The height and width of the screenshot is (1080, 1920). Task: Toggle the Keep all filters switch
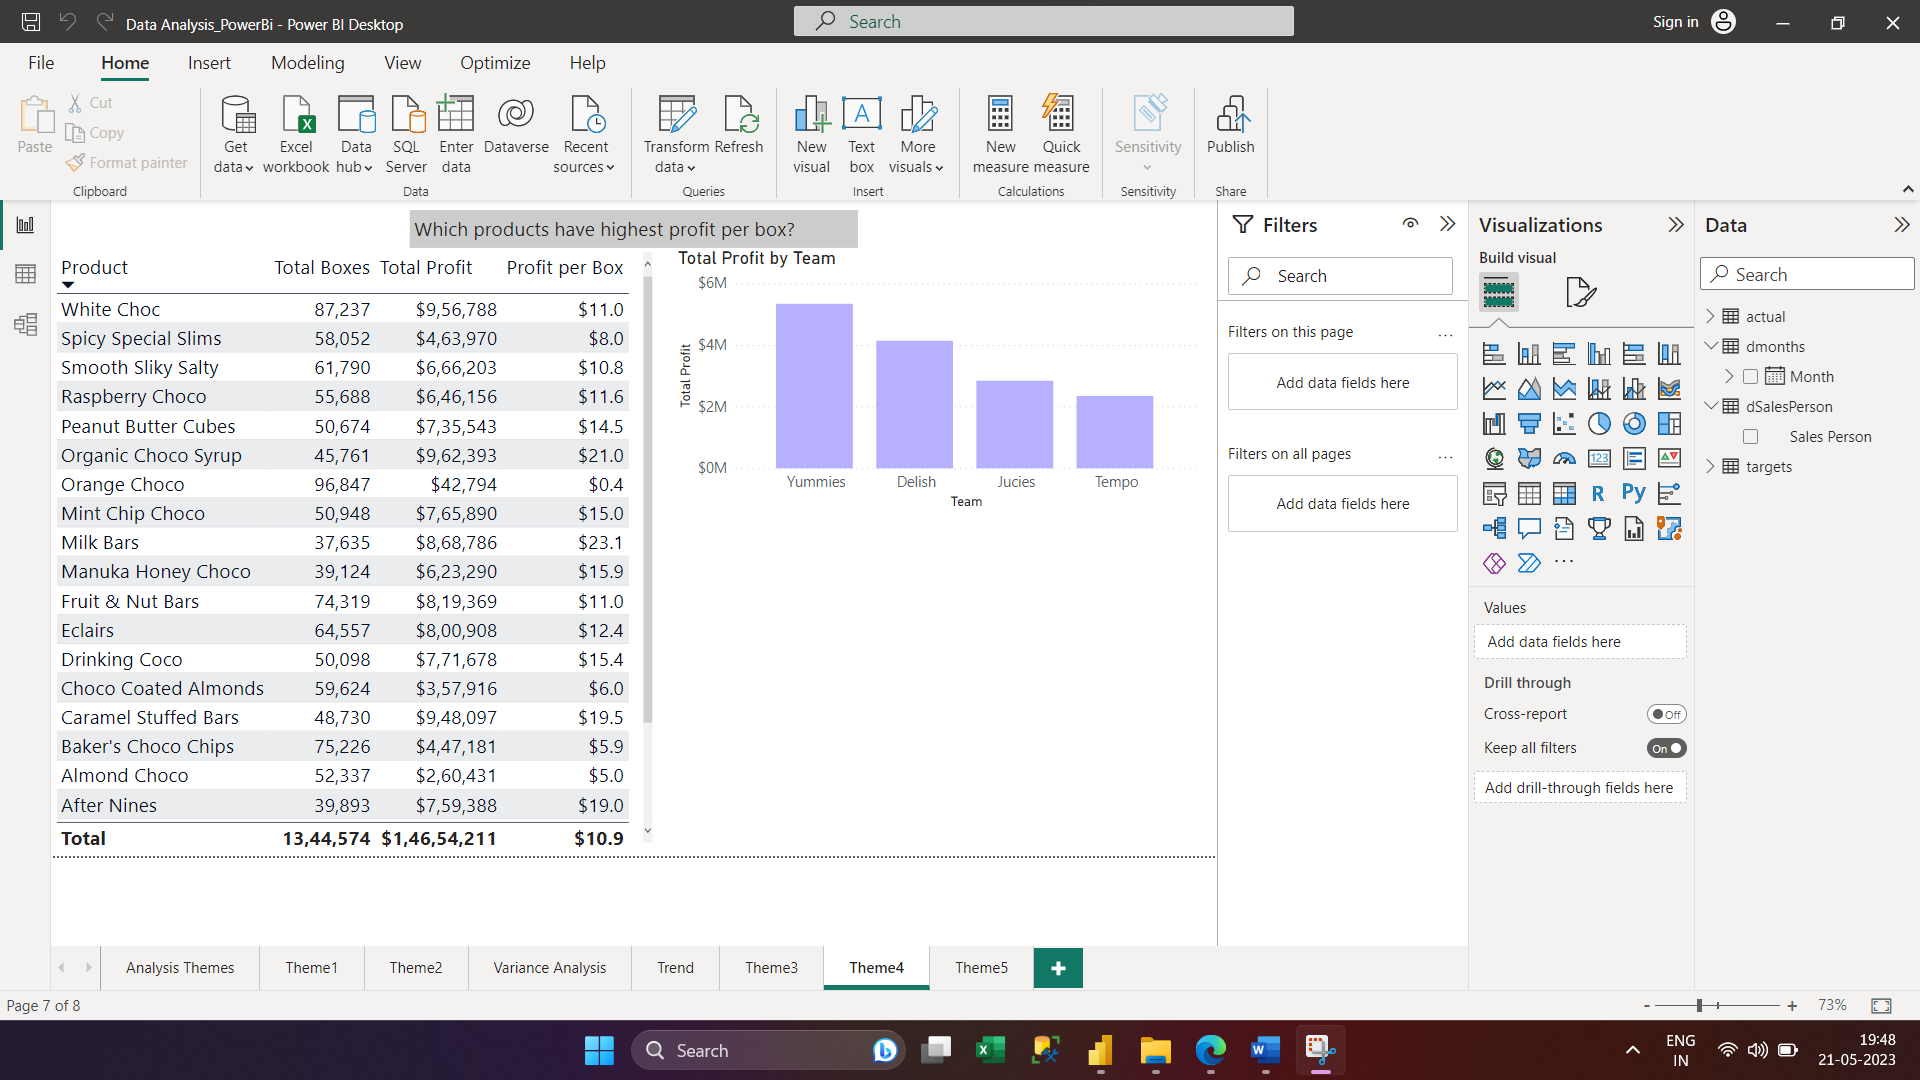(1666, 748)
